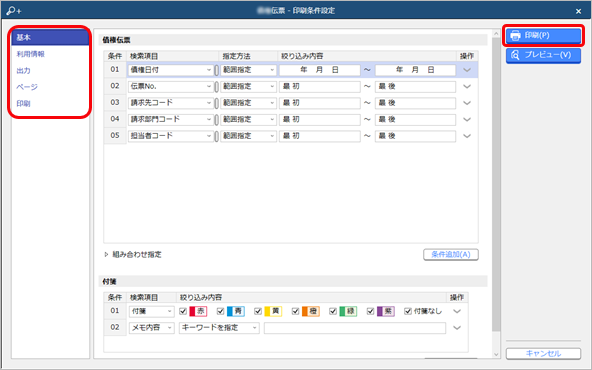
Task: Toggle the 赤 red sticky note checkbox
Action: [183, 311]
